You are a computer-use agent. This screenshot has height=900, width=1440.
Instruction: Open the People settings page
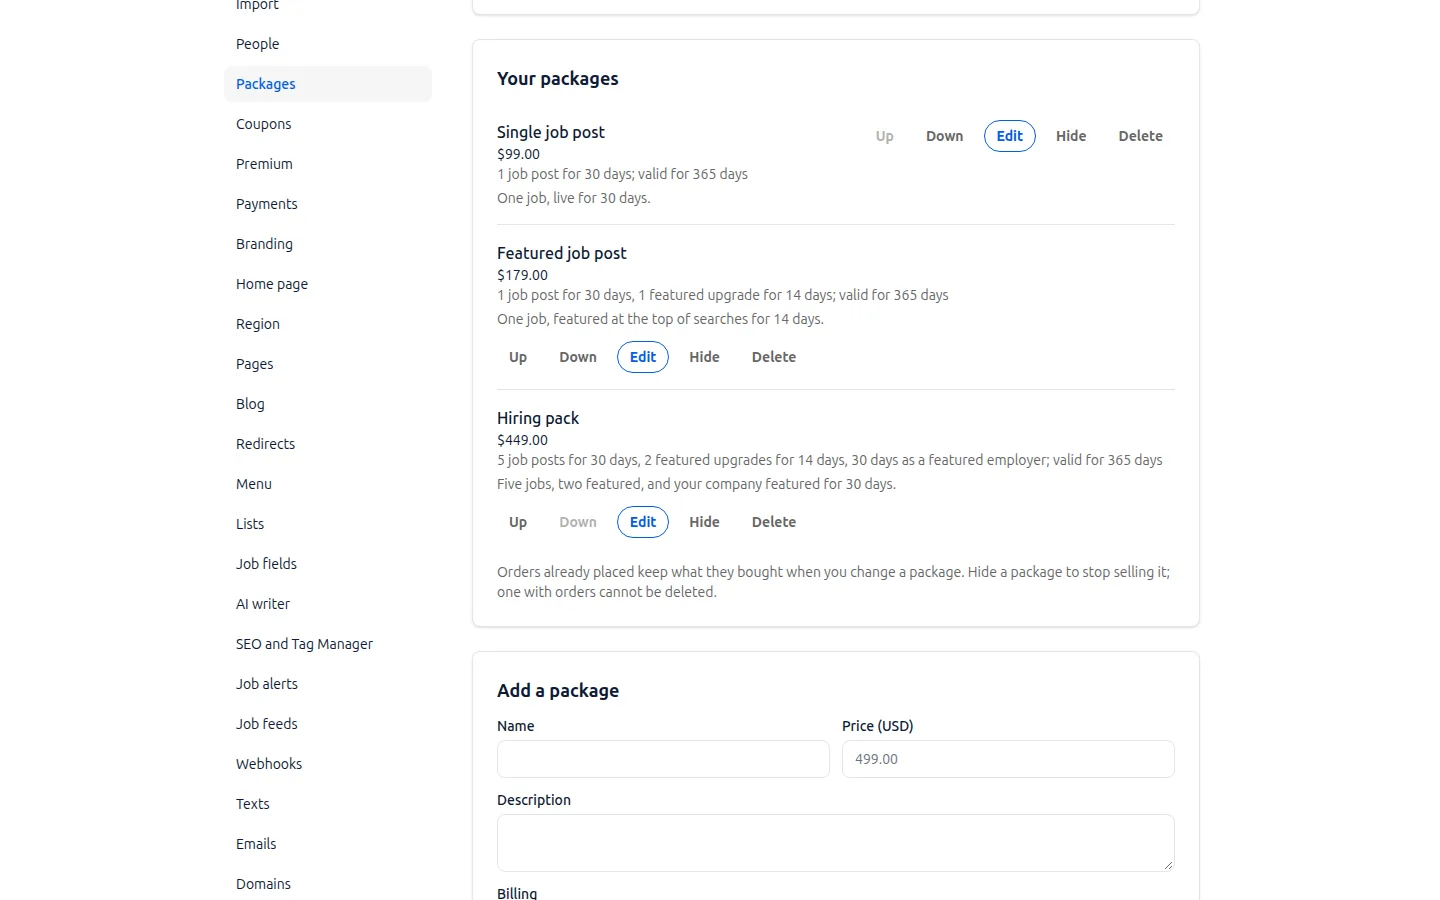coord(328,44)
